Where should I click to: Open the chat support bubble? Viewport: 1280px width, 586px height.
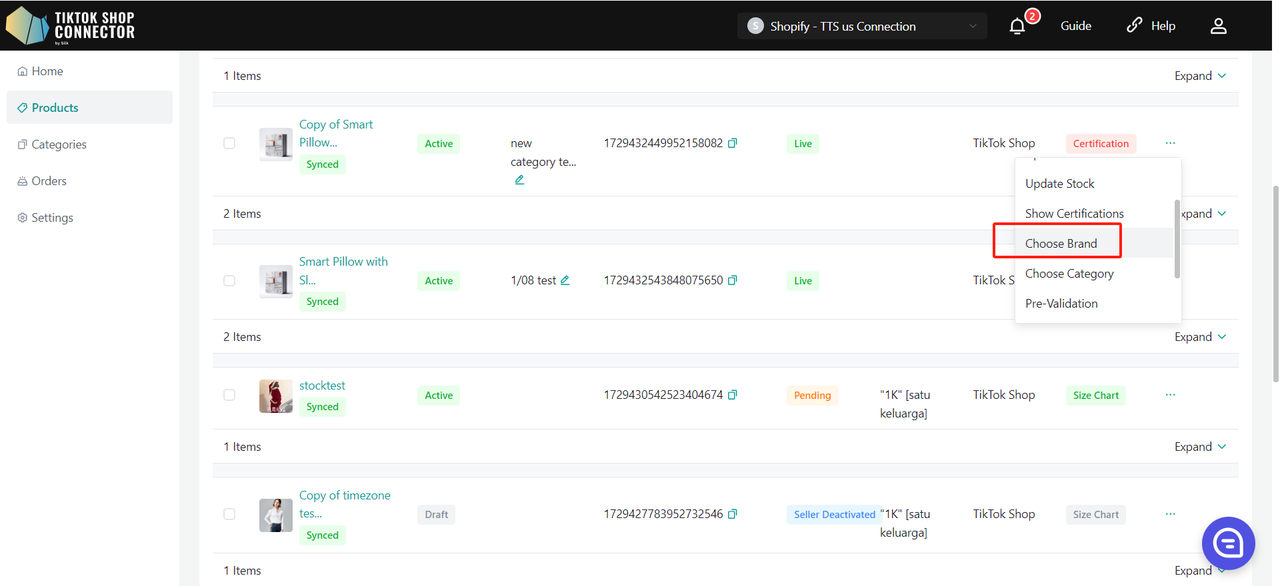coord(1227,543)
